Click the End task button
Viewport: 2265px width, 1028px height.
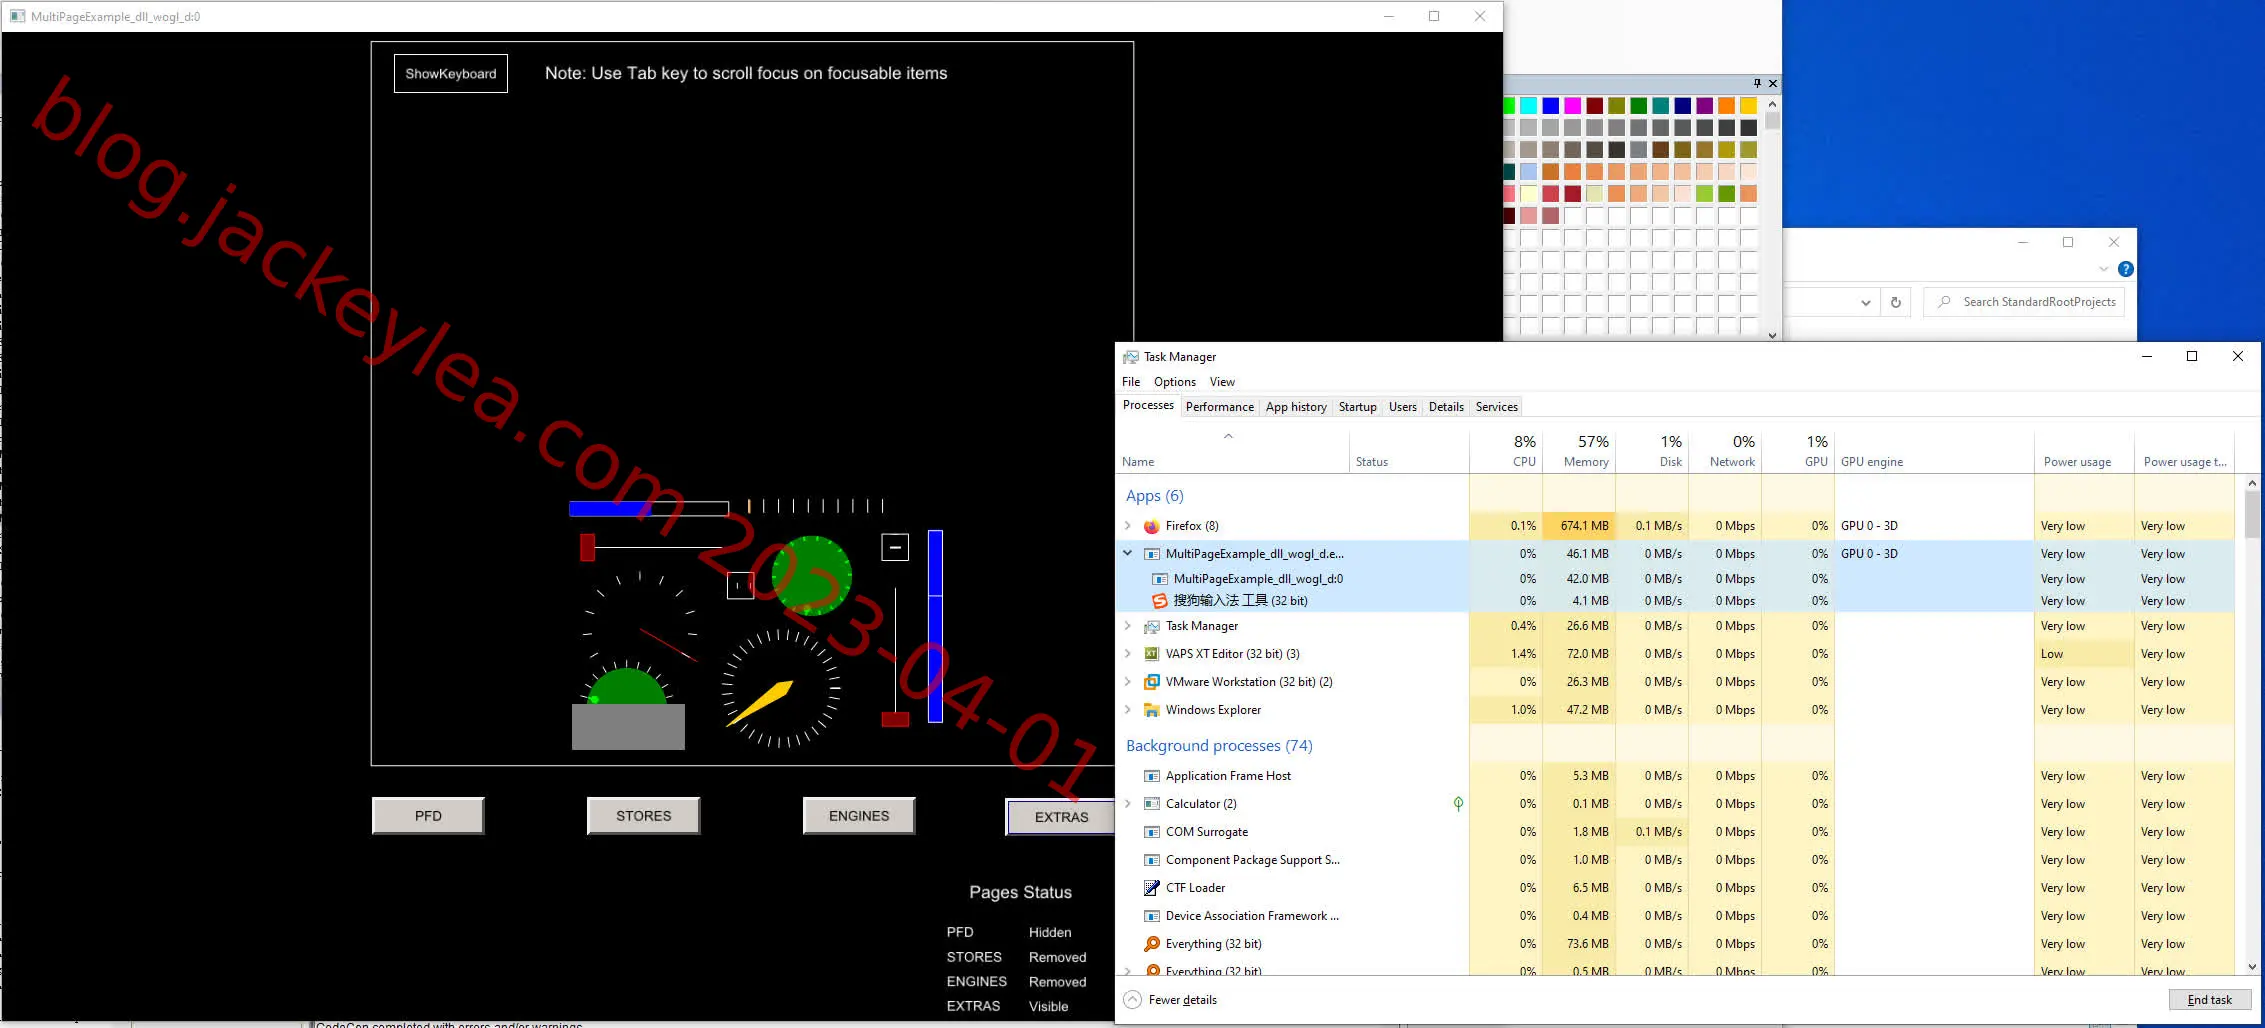pyautogui.click(x=2209, y=1000)
